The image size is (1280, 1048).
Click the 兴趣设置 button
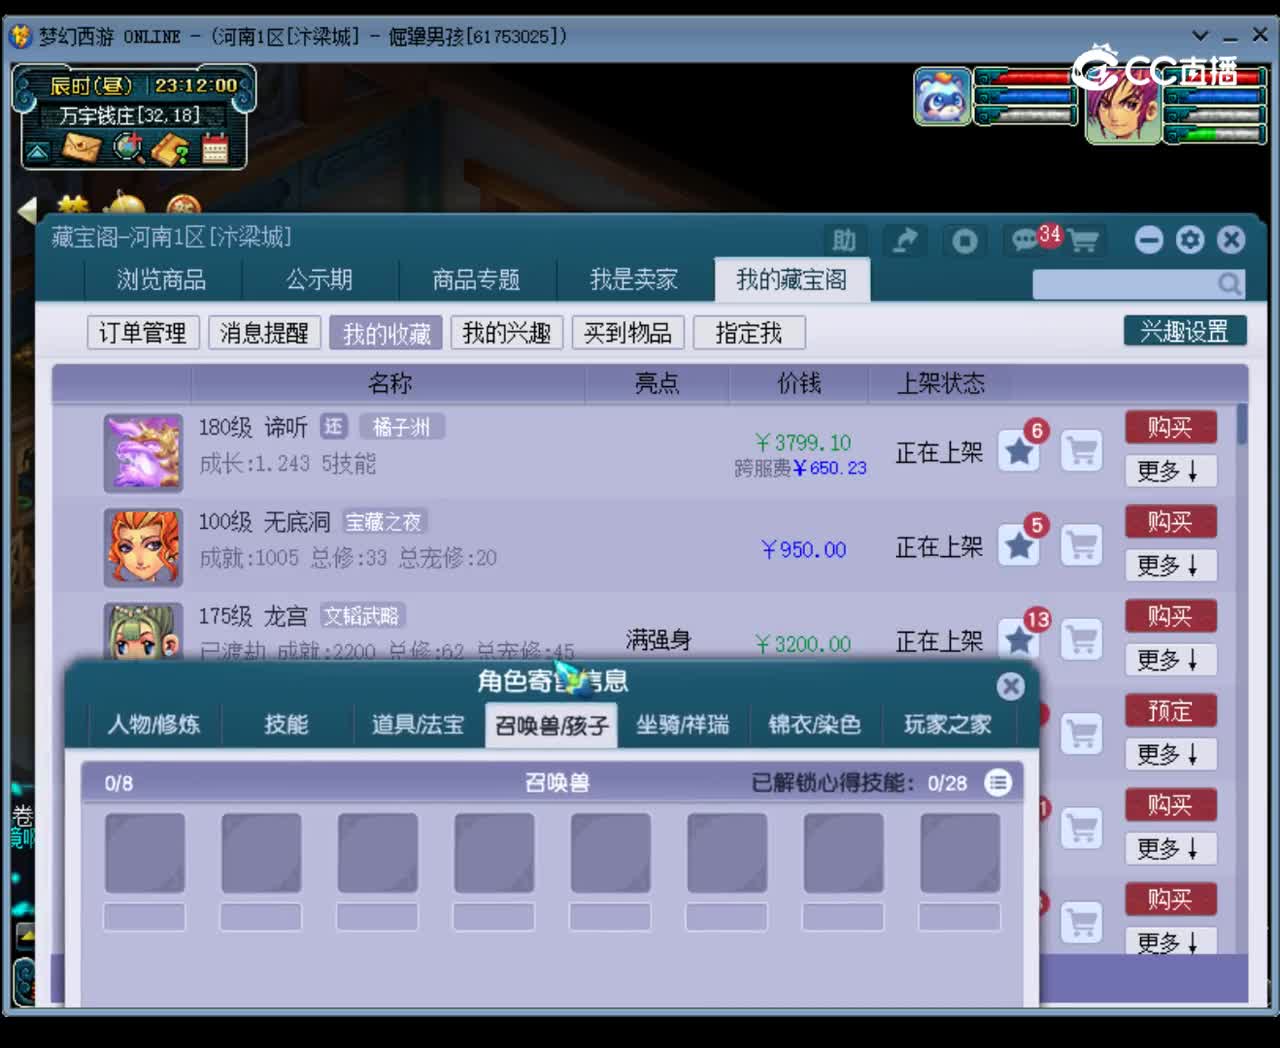point(1185,331)
